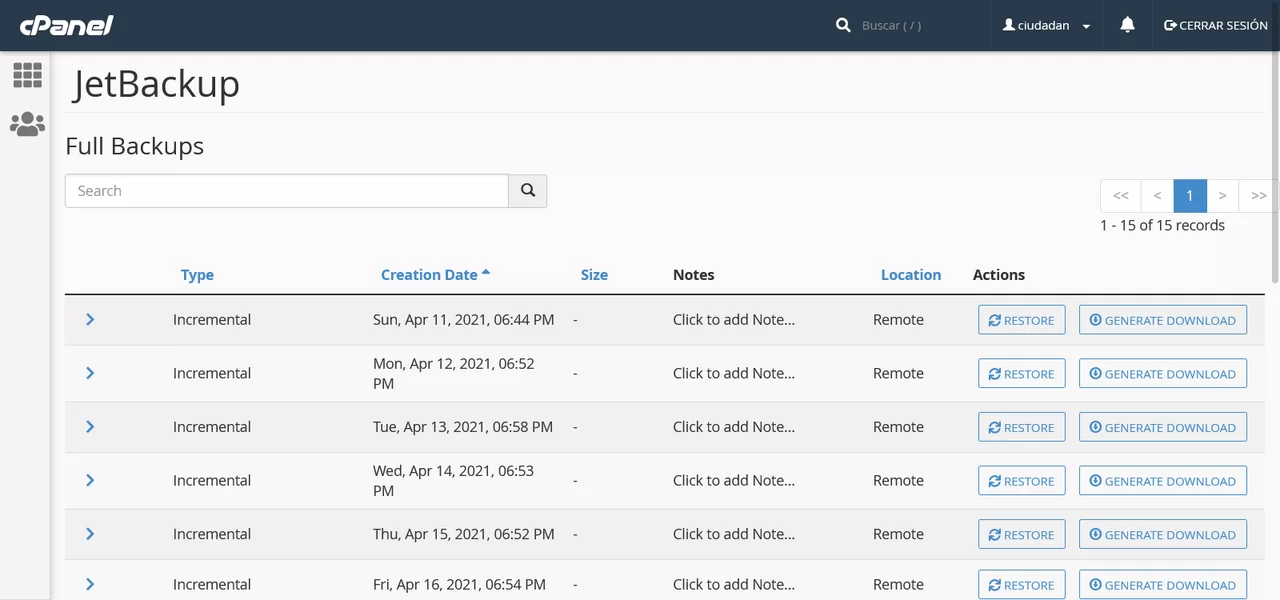Click the Full Backups search magnifier button
The width and height of the screenshot is (1280, 600).
pos(528,191)
